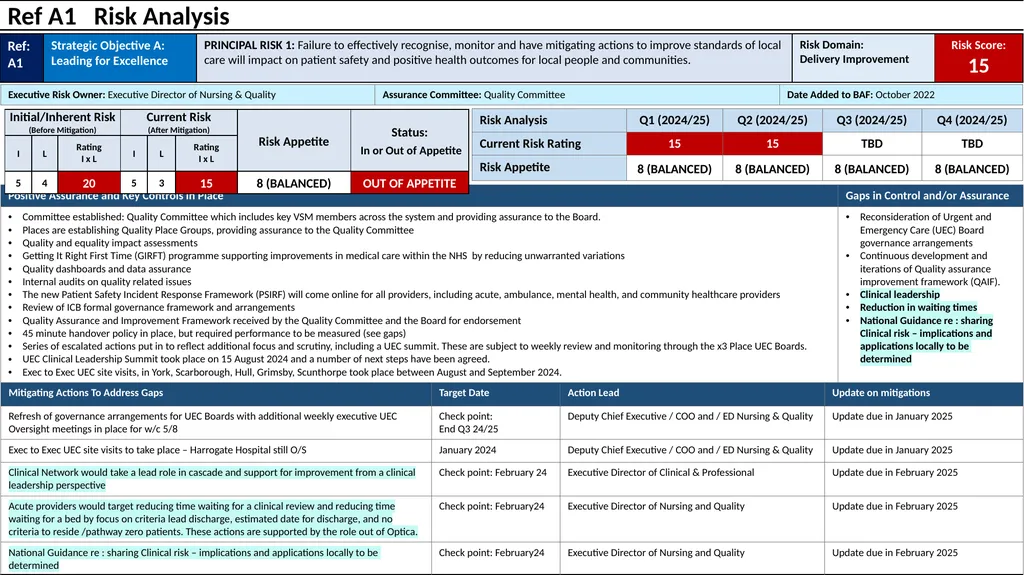Click 'Update due in February 2025' in the Clinical Network row
This screenshot has height=575, width=1024.
(x=895, y=472)
